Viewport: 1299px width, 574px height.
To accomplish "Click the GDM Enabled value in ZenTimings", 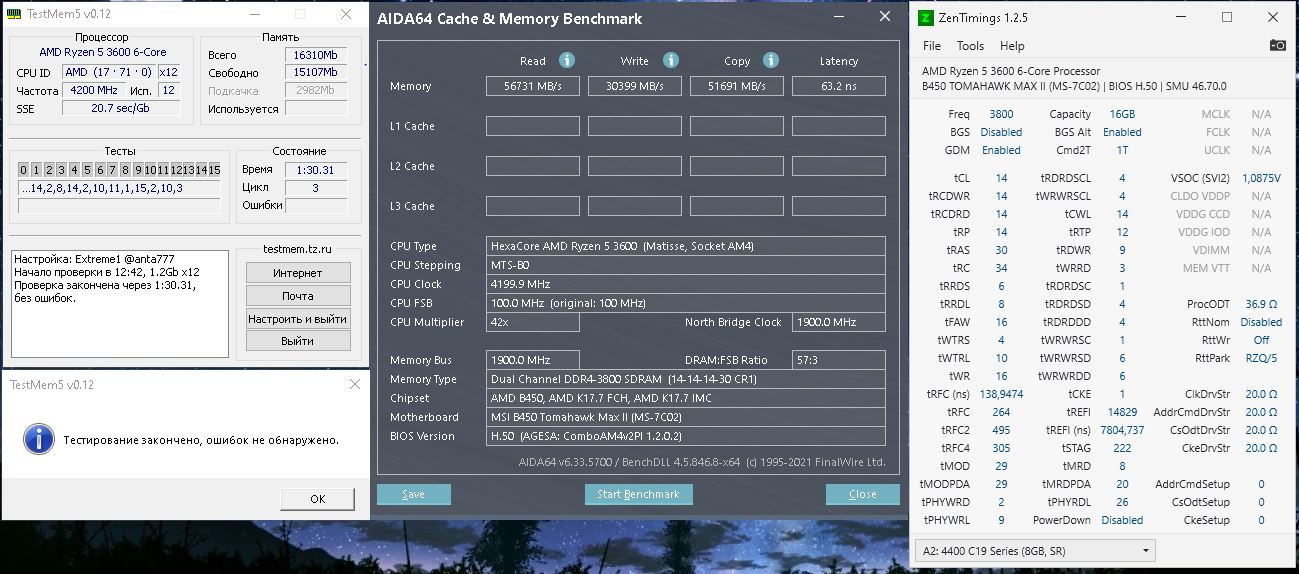I will (1001, 150).
